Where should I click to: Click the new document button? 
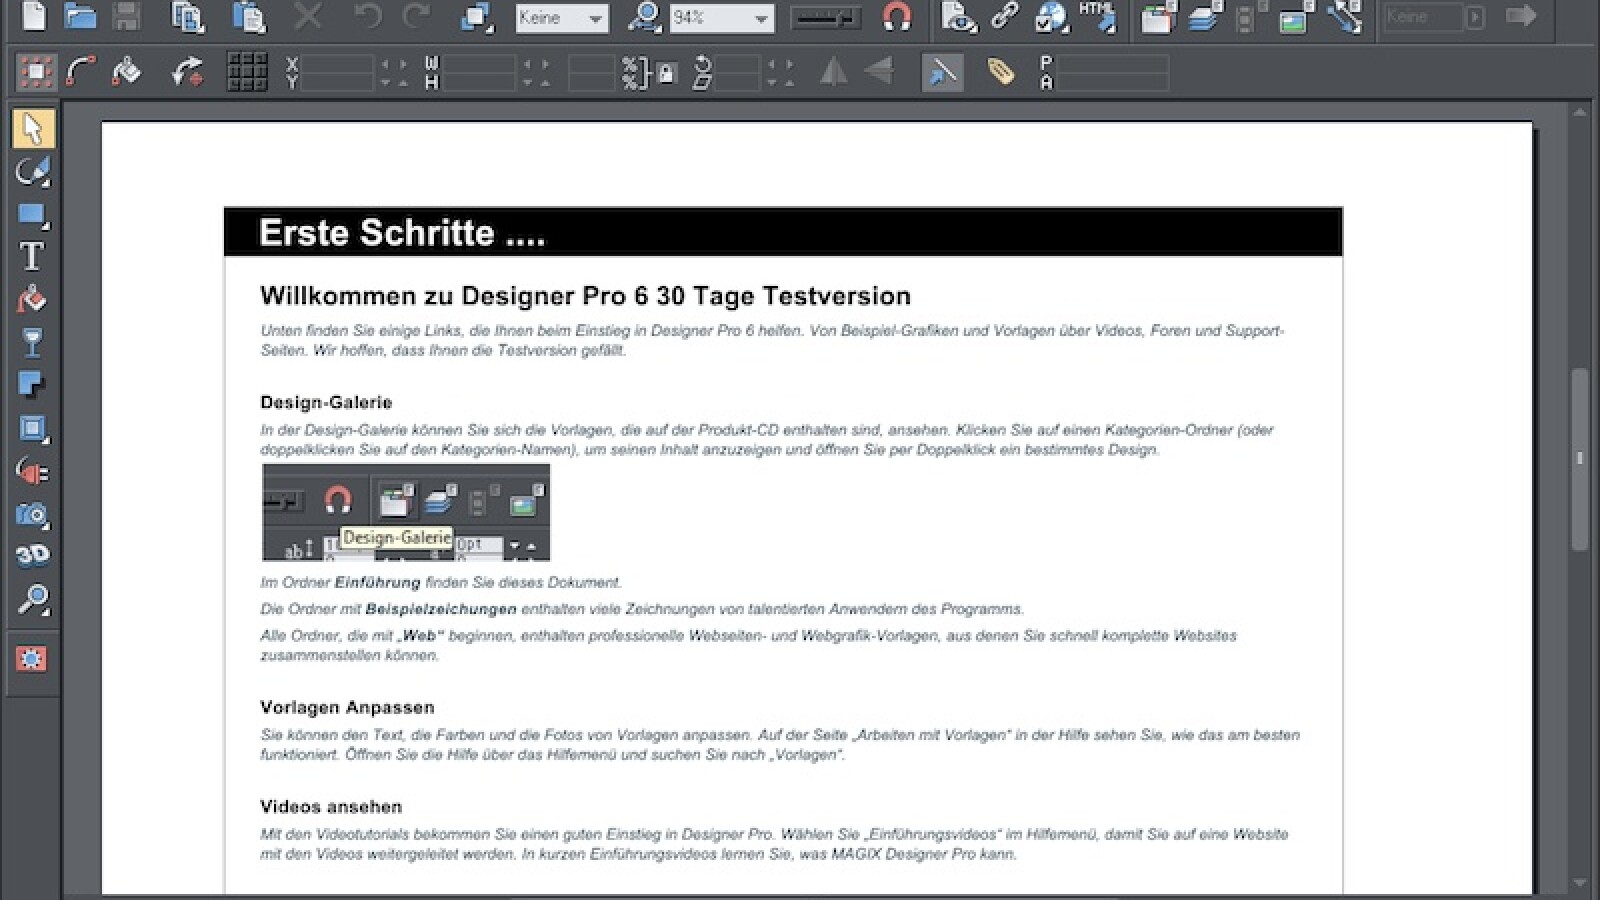click(x=34, y=17)
